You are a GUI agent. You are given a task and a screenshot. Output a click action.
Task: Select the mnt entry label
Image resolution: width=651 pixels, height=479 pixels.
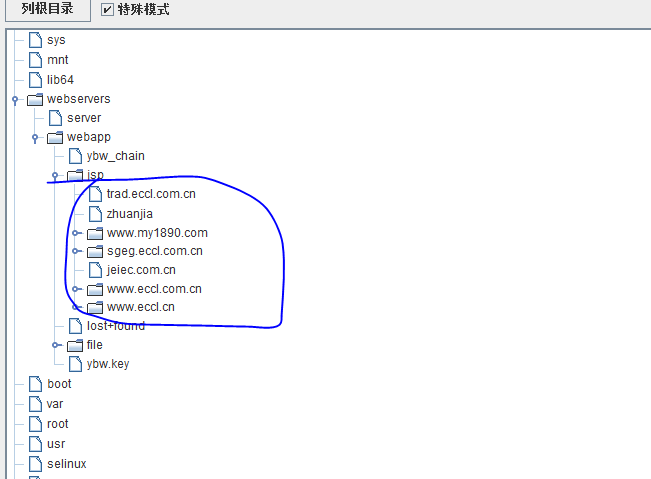coord(57,60)
